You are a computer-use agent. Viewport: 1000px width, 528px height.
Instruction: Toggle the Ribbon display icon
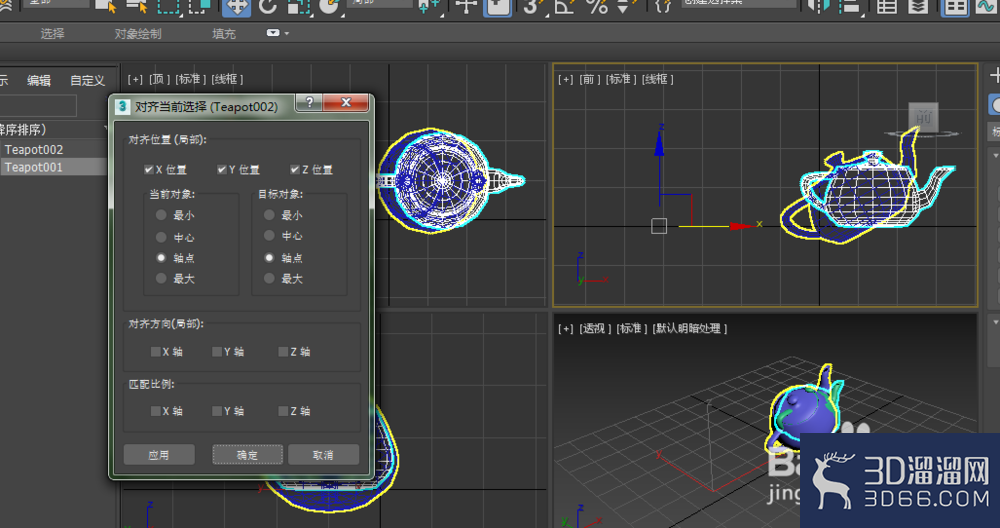click(955, 7)
